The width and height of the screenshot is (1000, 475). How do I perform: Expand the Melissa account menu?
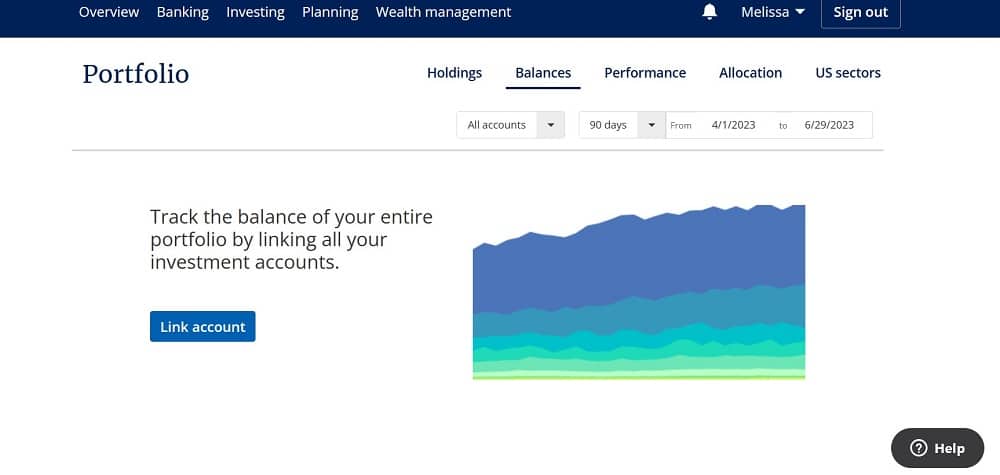click(773, 12)
